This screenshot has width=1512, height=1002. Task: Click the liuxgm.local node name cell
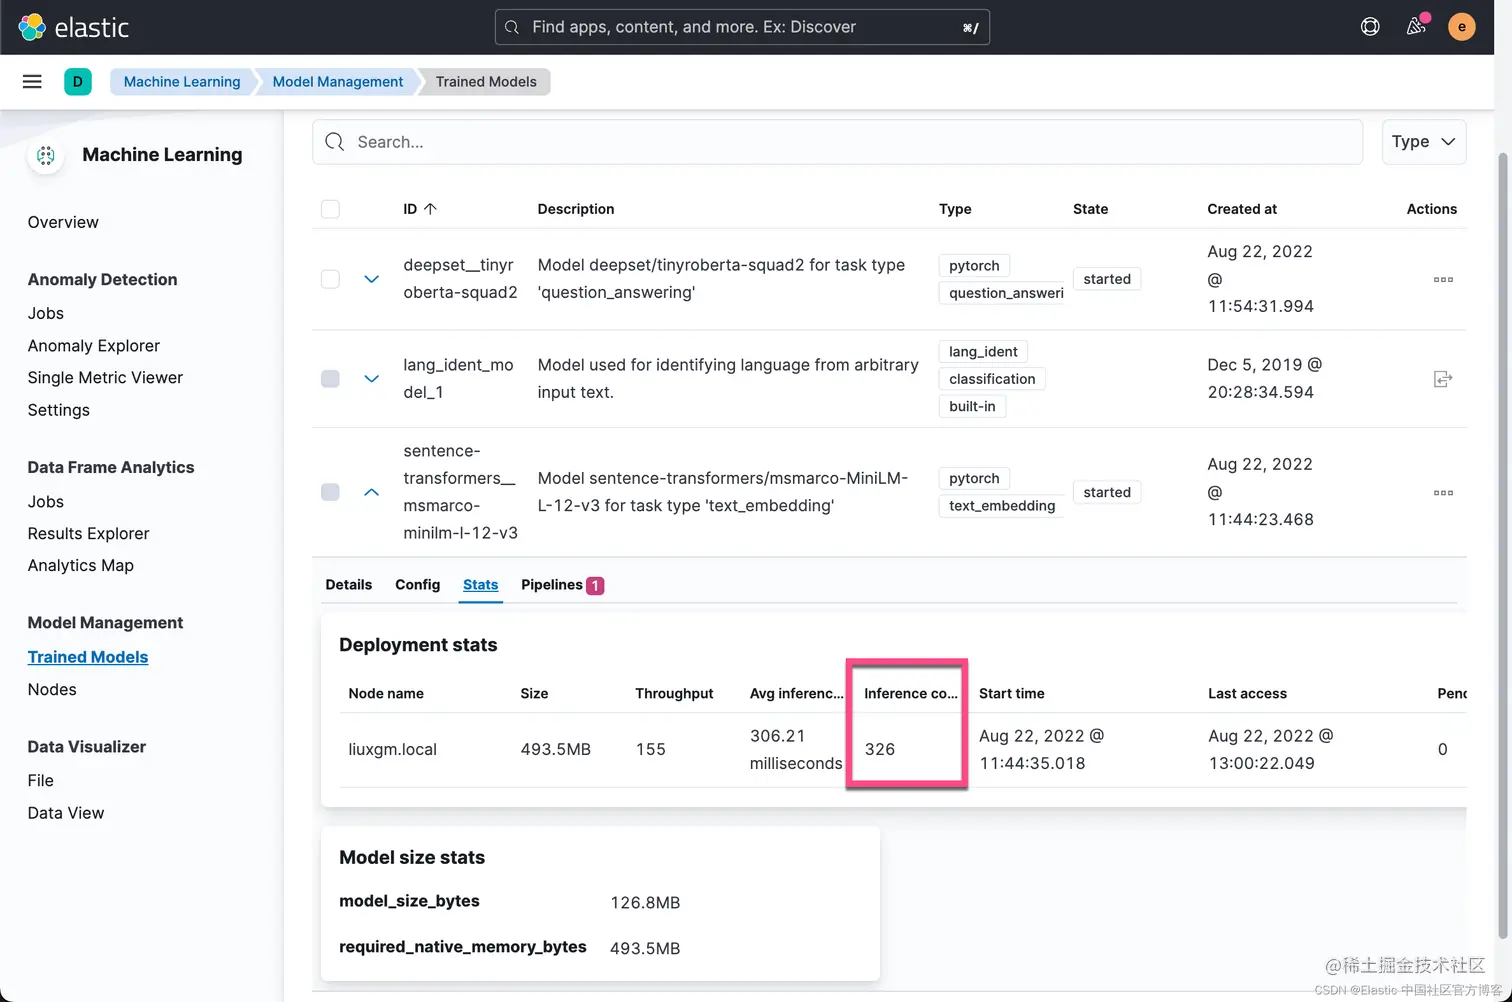393,750
